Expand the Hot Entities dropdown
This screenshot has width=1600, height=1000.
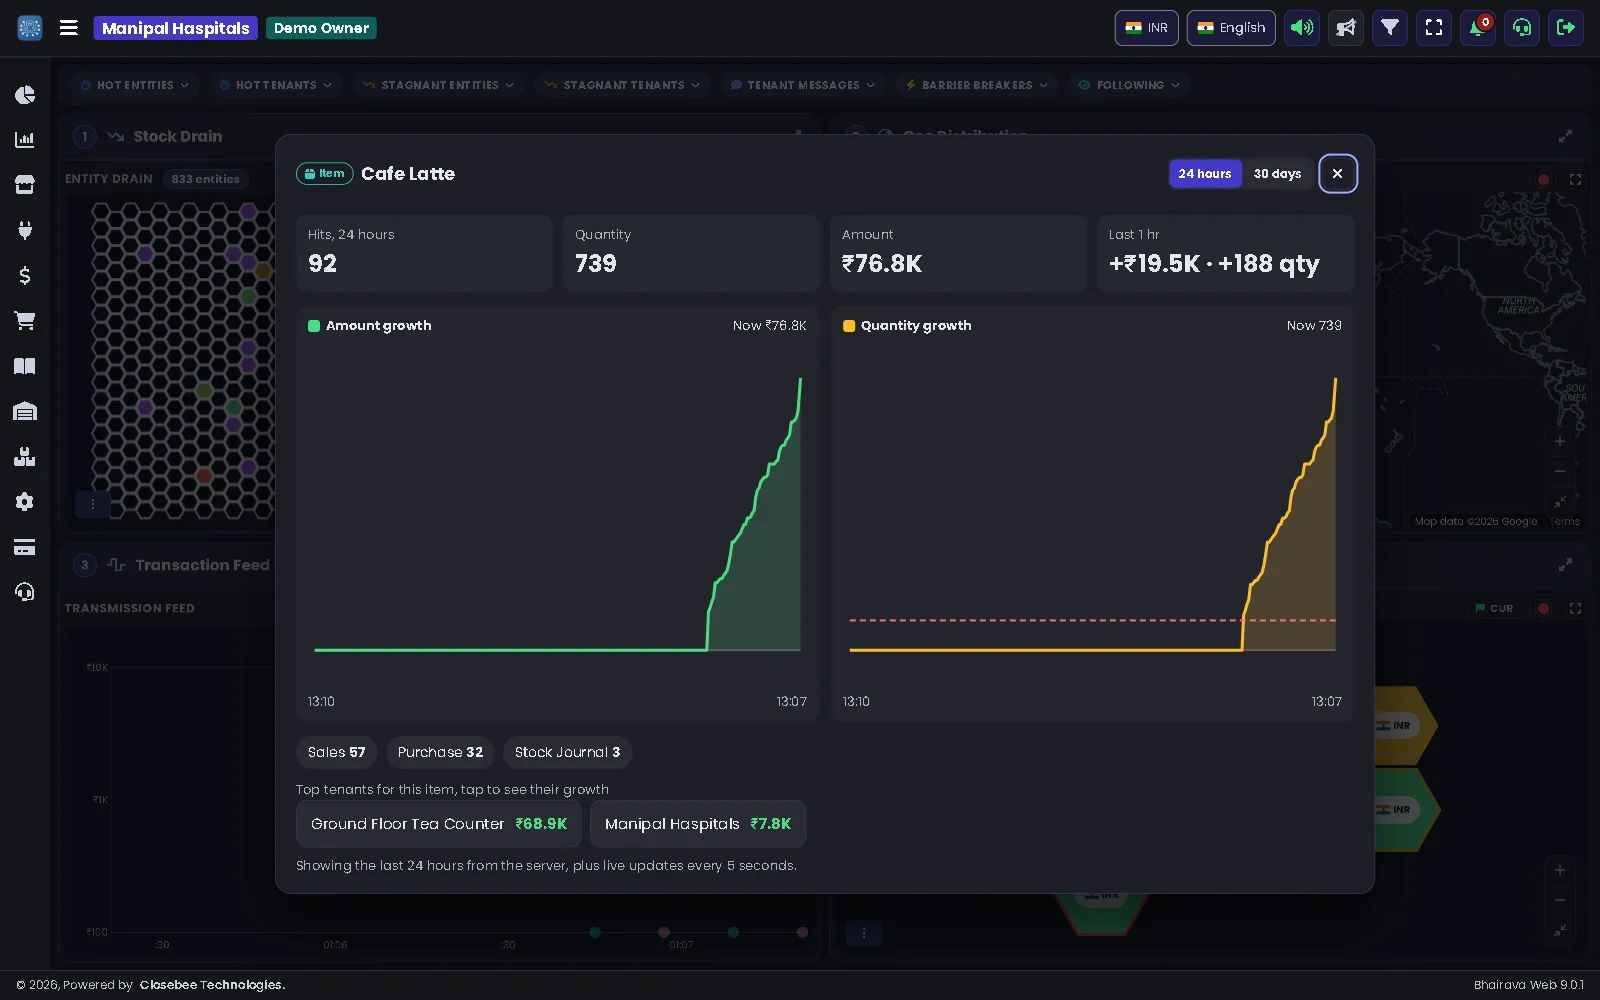[135, 85]
